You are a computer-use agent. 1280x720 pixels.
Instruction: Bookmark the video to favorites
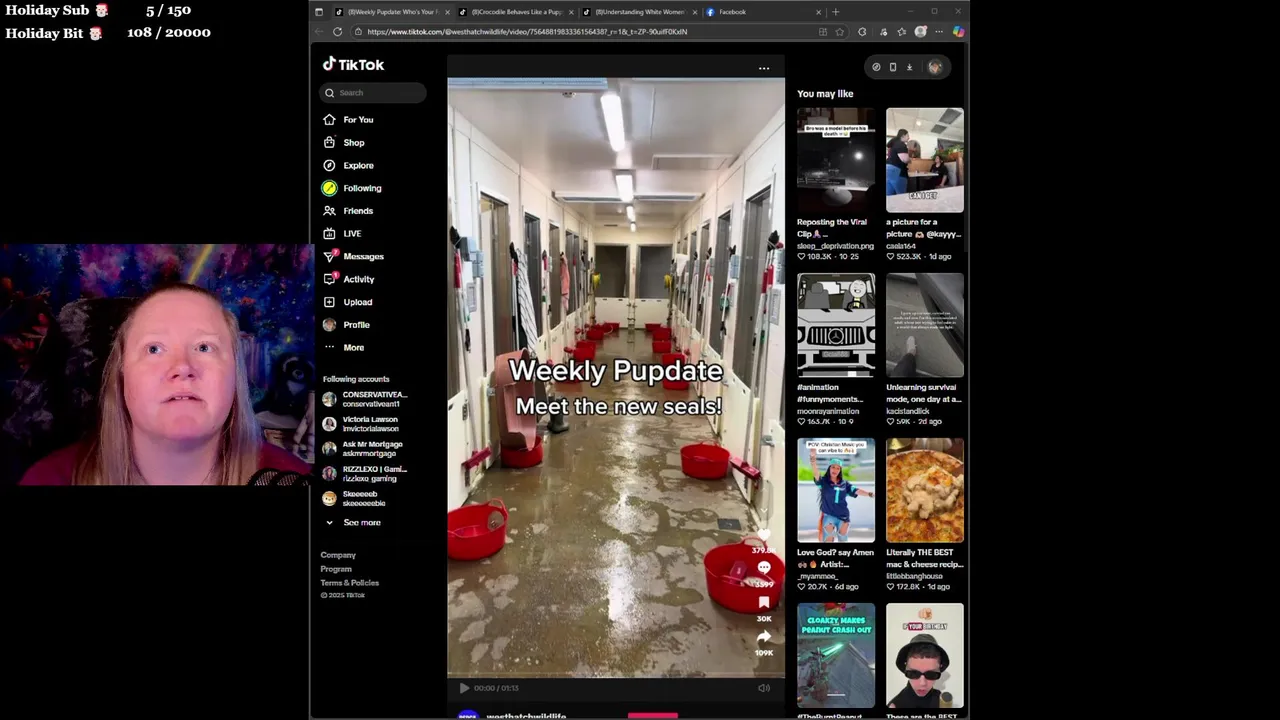click(x=764, y=602)
